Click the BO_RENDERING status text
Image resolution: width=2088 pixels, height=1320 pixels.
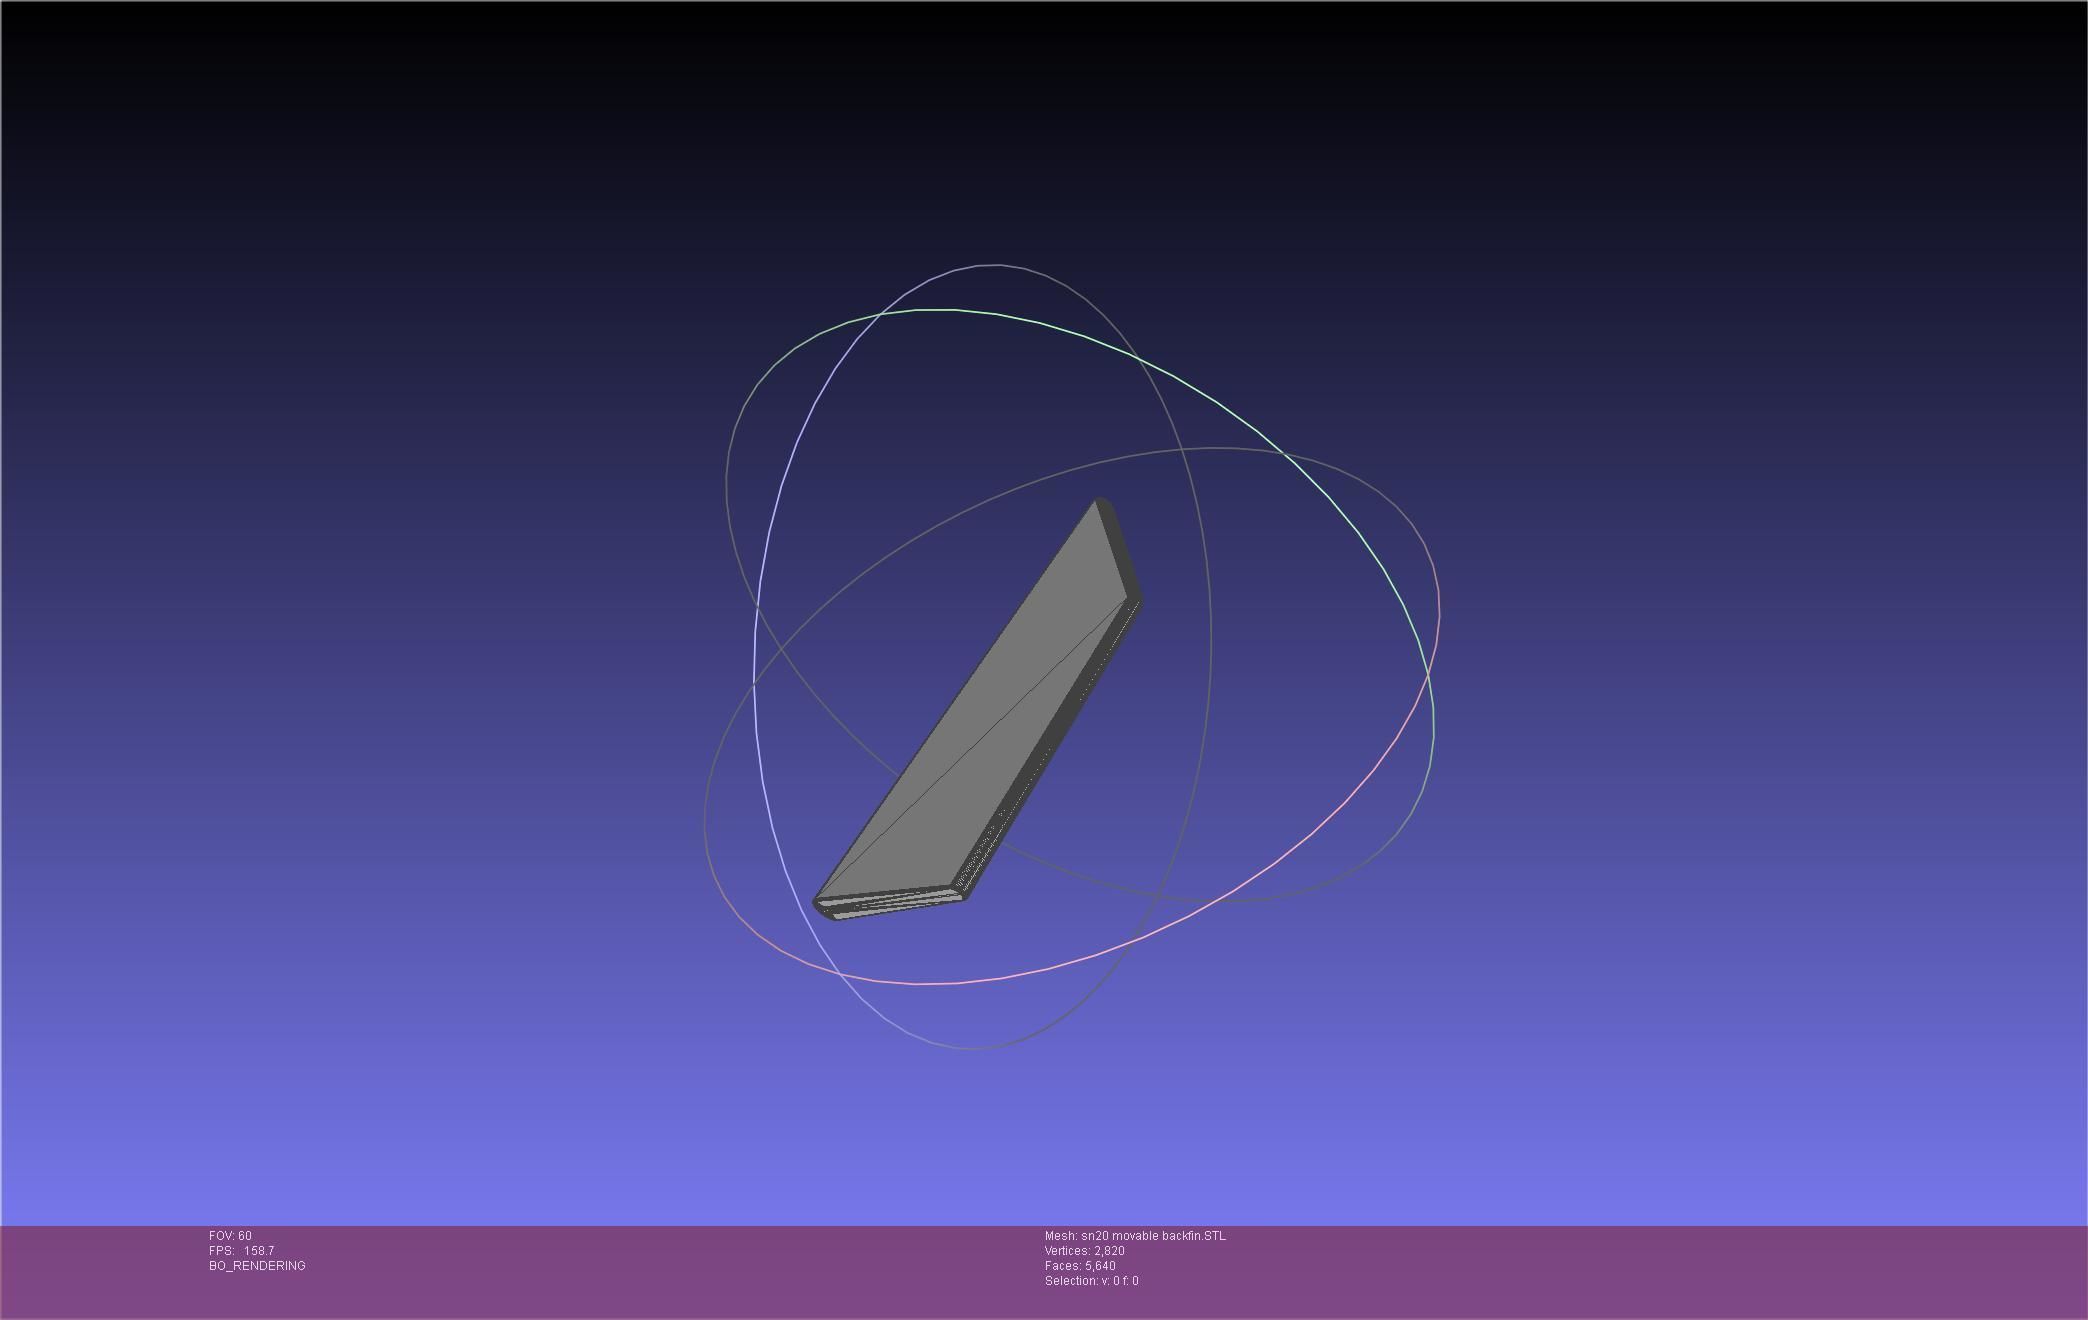point(257,1266)
